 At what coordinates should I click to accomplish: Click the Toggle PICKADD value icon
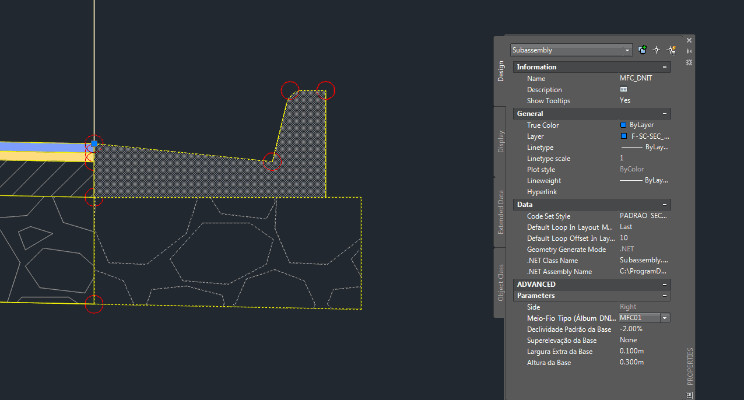[x=642, y=49]
